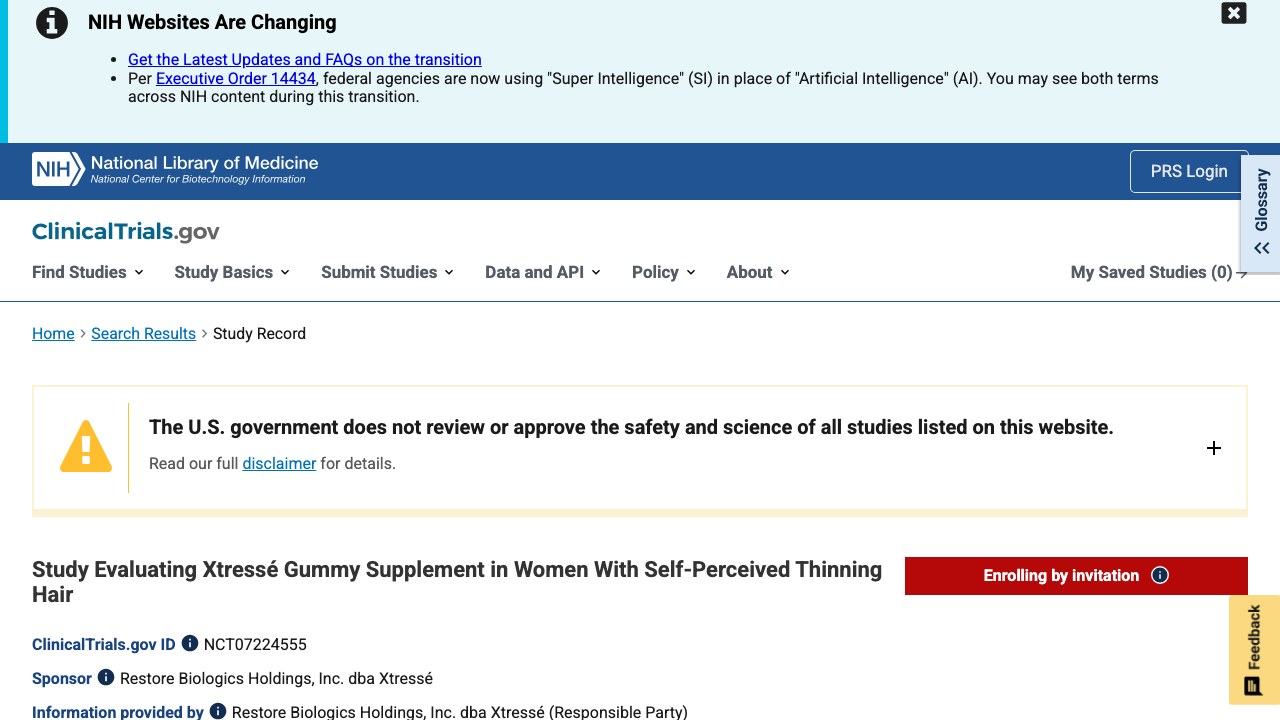This screenshot has width=1280, height=720.
Task: Expand the disclaimer with the plus icon
Action: click(1214, 448)
